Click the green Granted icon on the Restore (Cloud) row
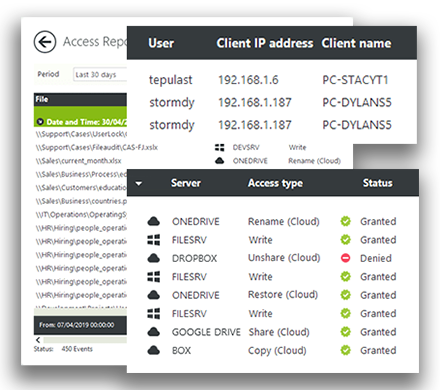Screen dimensions: 440x390 tap(346, 295)
